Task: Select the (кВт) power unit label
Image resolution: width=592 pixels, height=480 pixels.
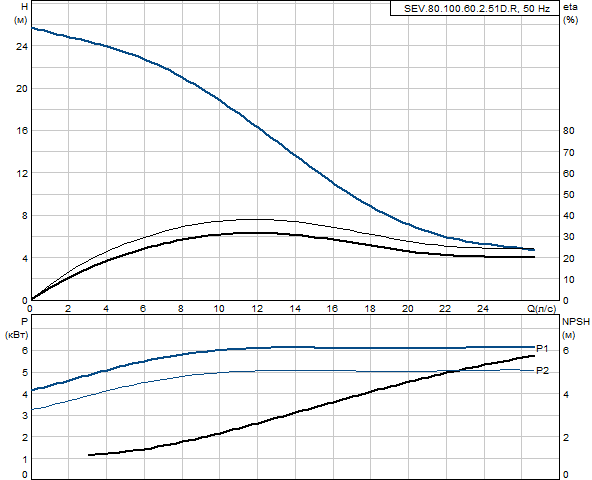Action: point(17,335)
